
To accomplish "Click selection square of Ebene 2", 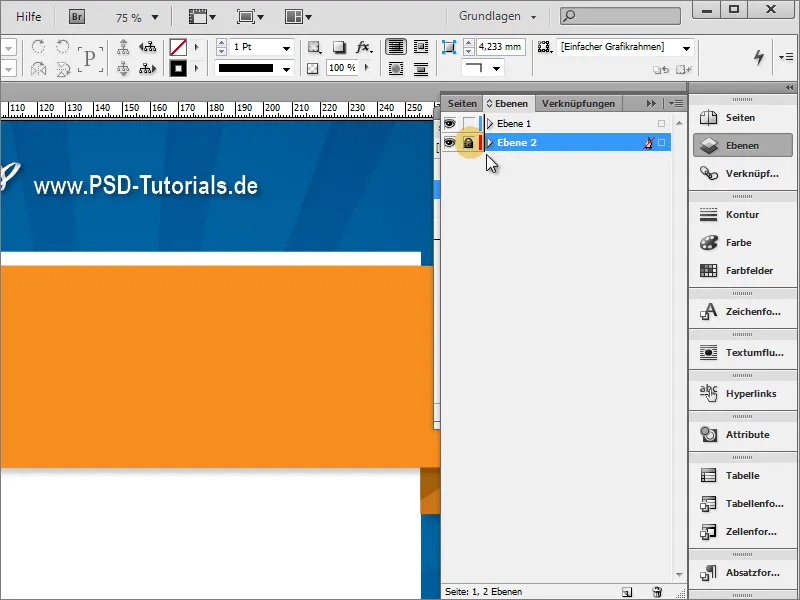I will (662, 143).
